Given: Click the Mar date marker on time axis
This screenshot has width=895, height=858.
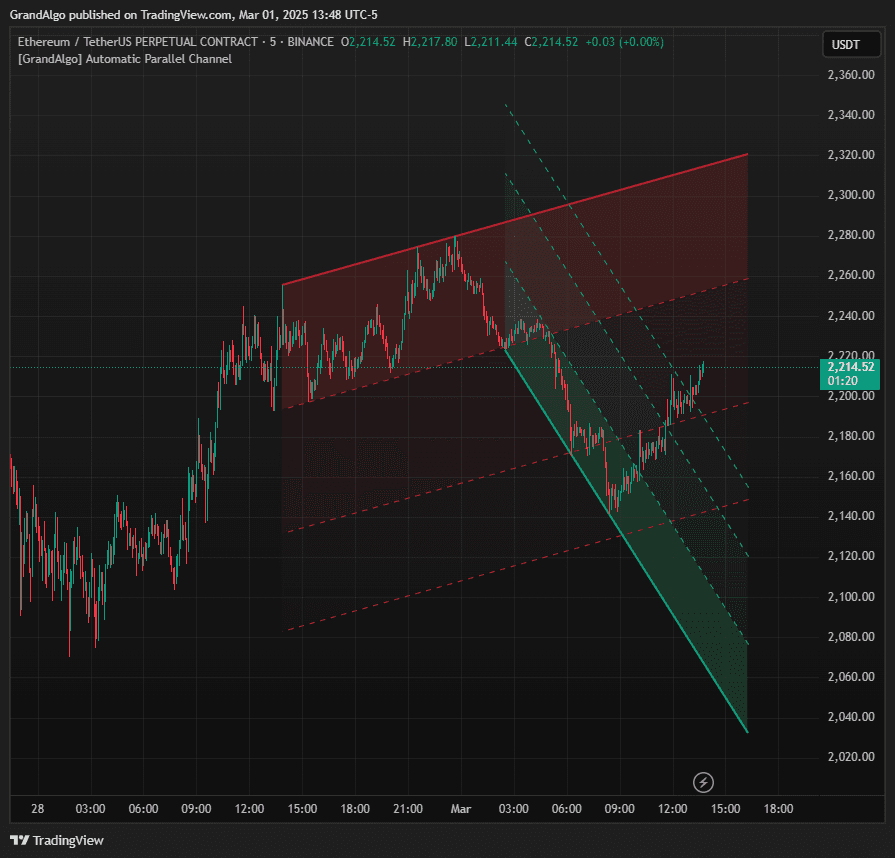Looking at the screenshot, I should coord(460,808).
